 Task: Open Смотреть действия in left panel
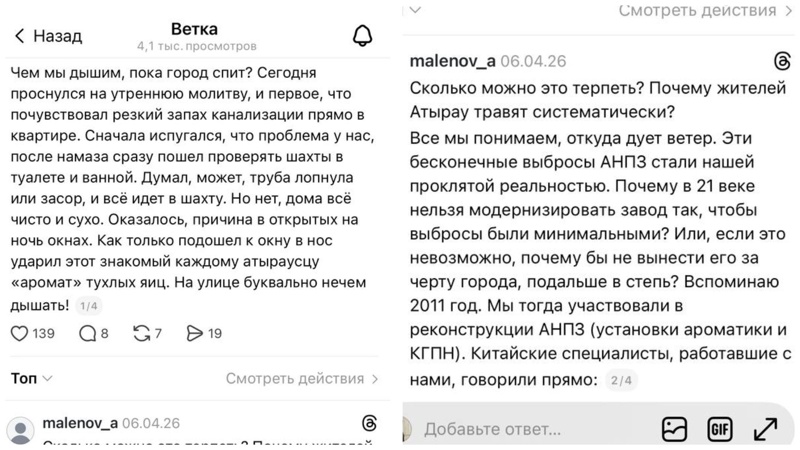click(x=302, y=379)
